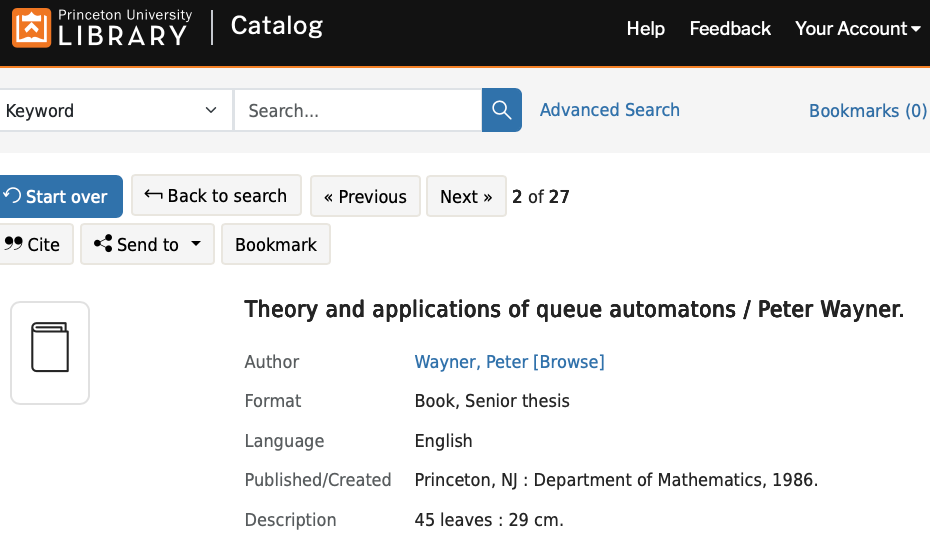Viewport: 930px width, 548px height.
Task: Click the Princeton University Library logo
Action: point(102,28)
